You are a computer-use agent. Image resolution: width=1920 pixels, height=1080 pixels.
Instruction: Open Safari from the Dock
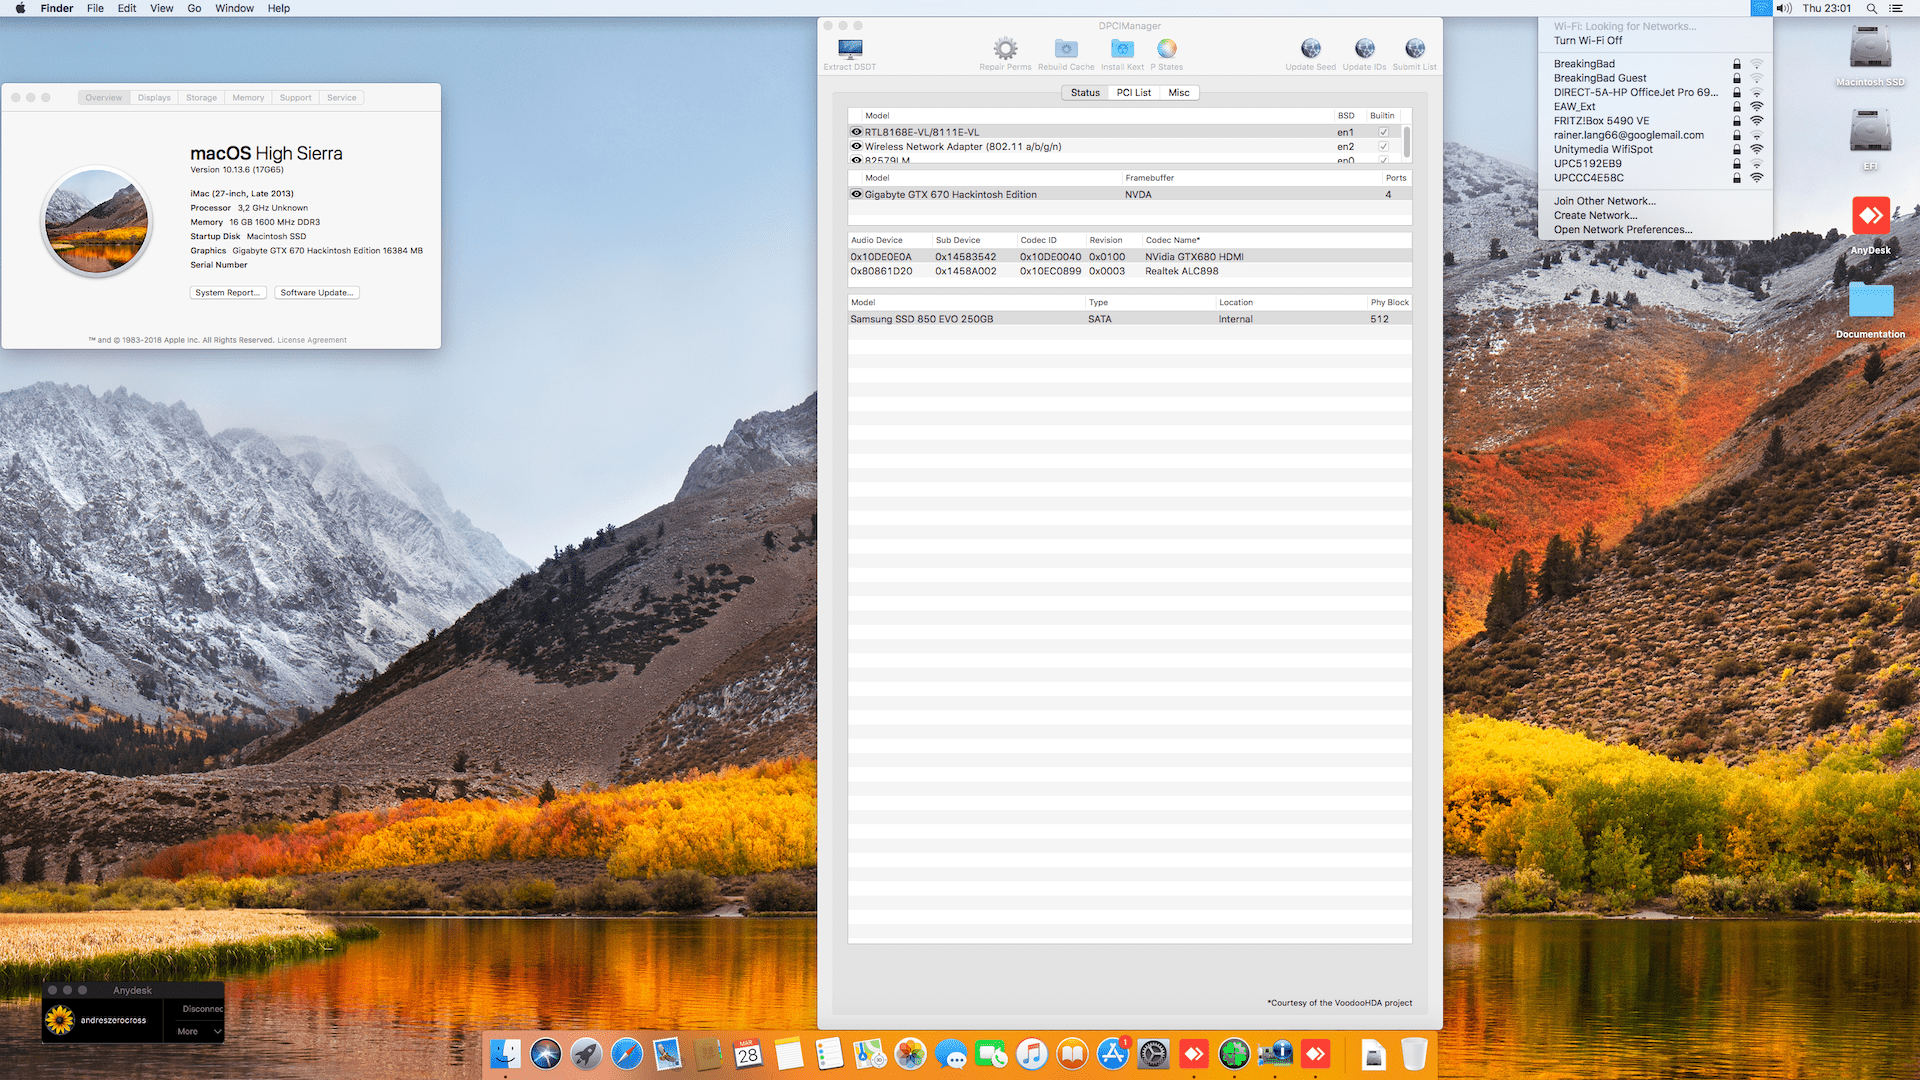point(627,1054)
